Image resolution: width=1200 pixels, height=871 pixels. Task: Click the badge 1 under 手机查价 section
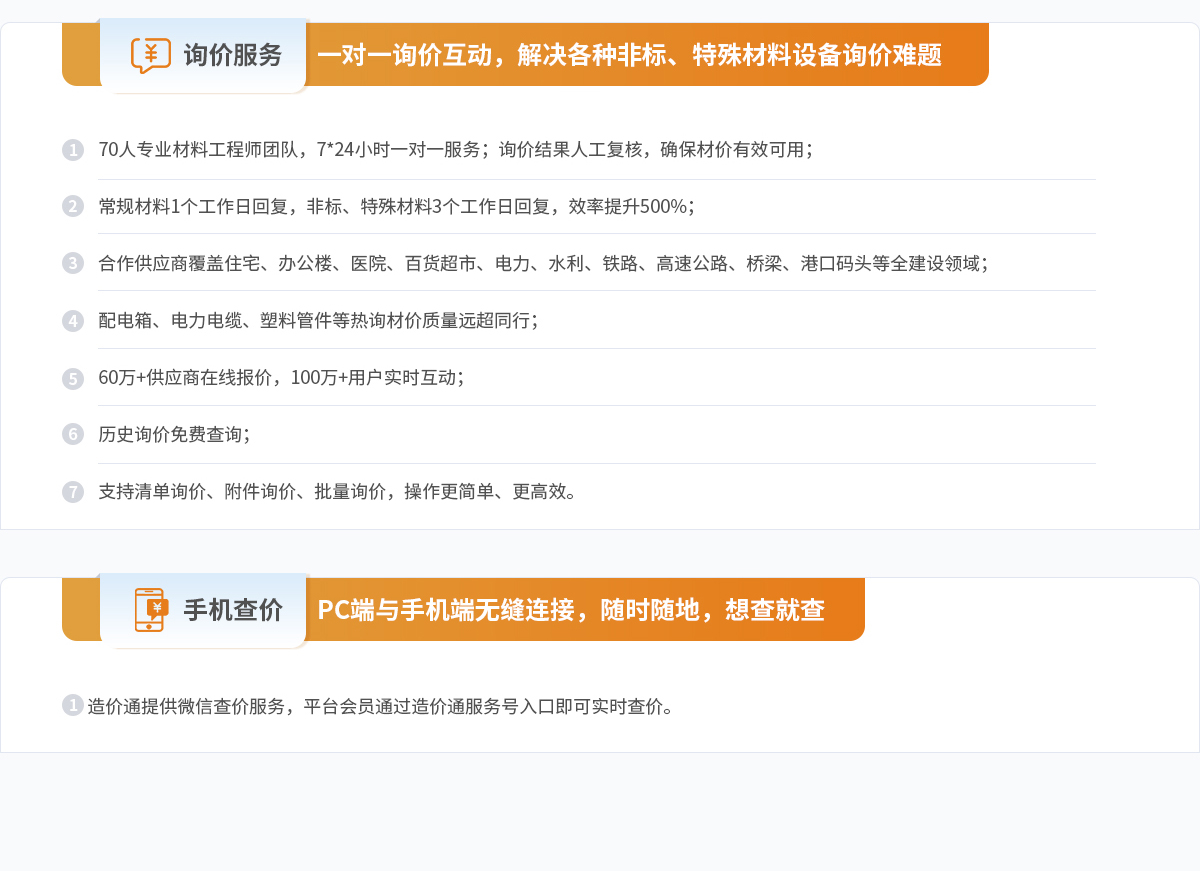point(72,705)
